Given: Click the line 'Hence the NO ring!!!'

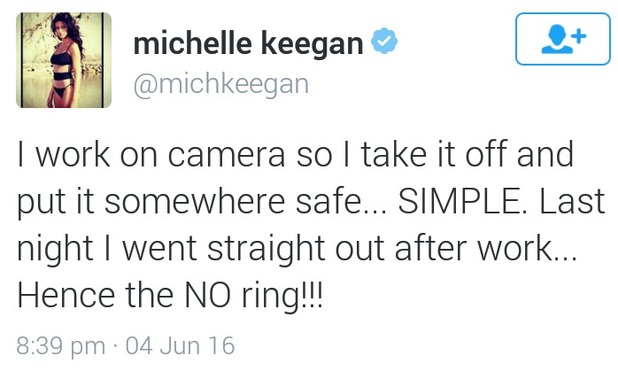Looking at the screenshot, I should (x=170, y=295).
